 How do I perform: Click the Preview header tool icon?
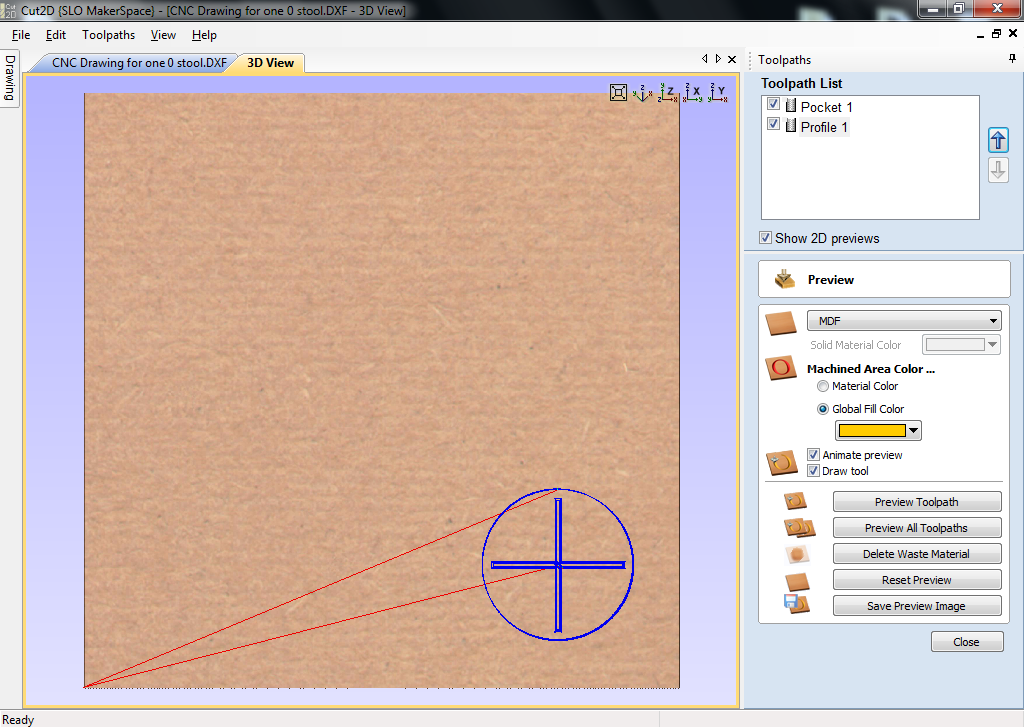[x=784, y=279]
